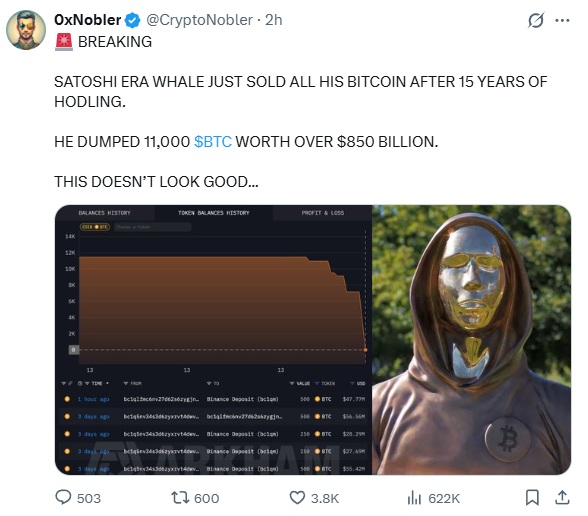
Task: Click the blue verified badge next to 0xNobler
Action: tap(132, 20)
